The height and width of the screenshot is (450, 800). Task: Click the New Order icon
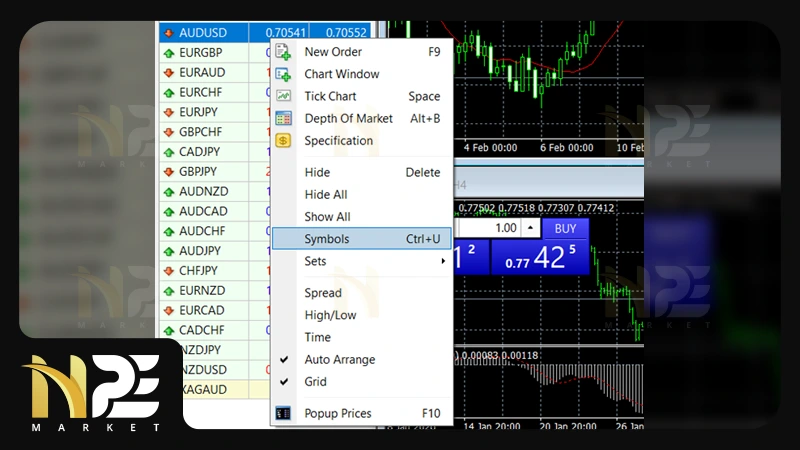point(283,52)
